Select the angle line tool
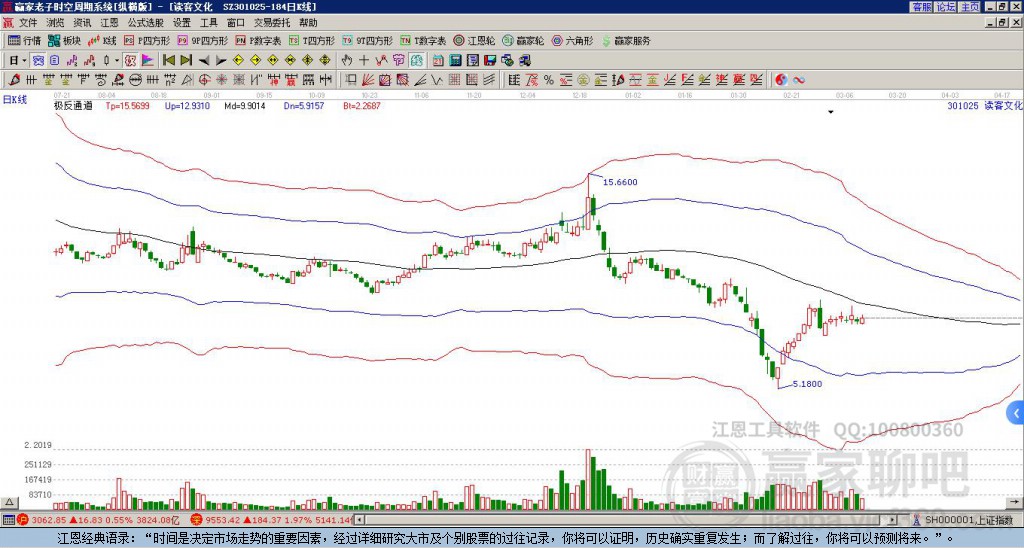 pyautogui.click(x=421, y=80)
